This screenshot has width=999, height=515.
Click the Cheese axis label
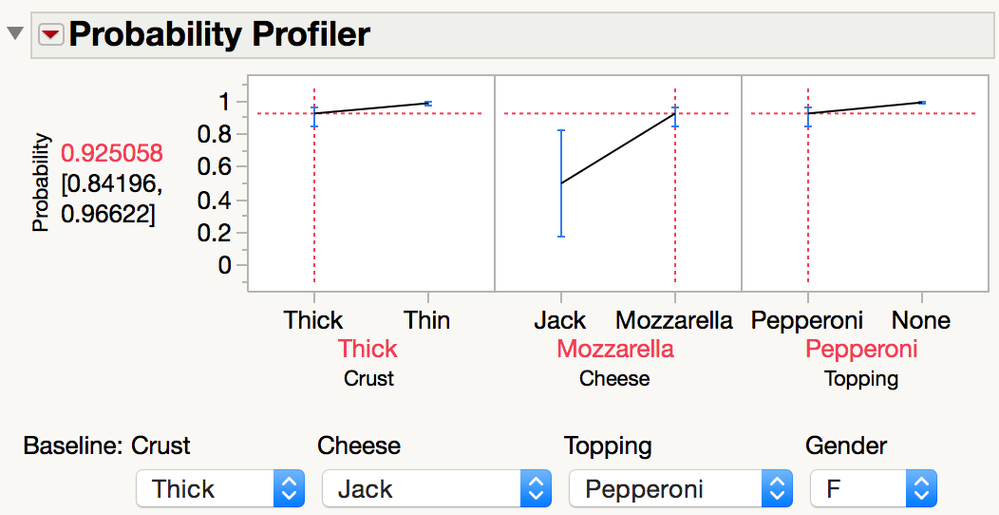615,379
